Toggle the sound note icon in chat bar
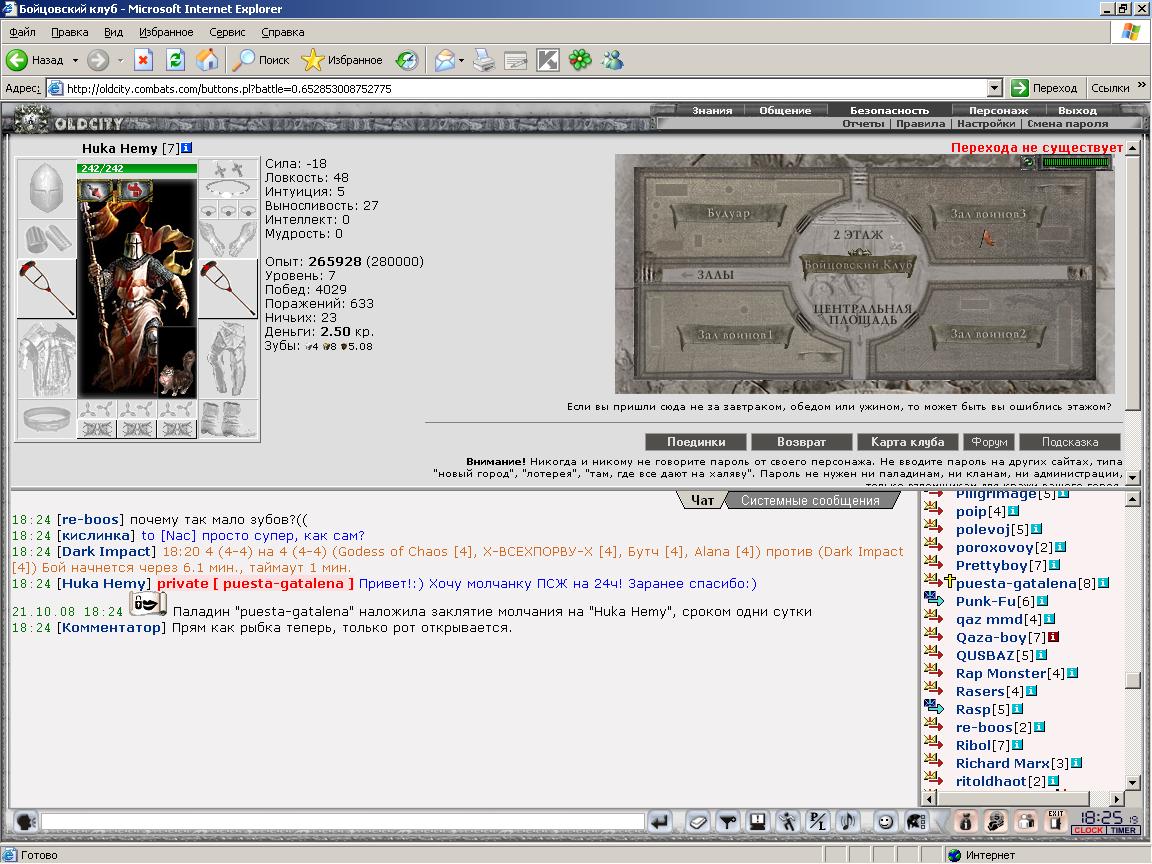 [x=847, y=821]
